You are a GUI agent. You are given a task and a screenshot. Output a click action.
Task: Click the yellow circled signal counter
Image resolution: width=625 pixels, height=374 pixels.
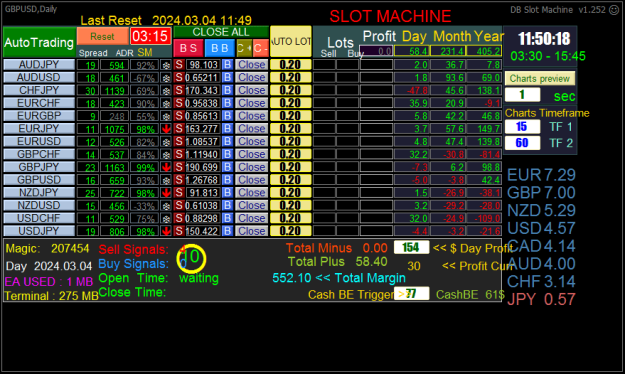click(x=192, y=258)
